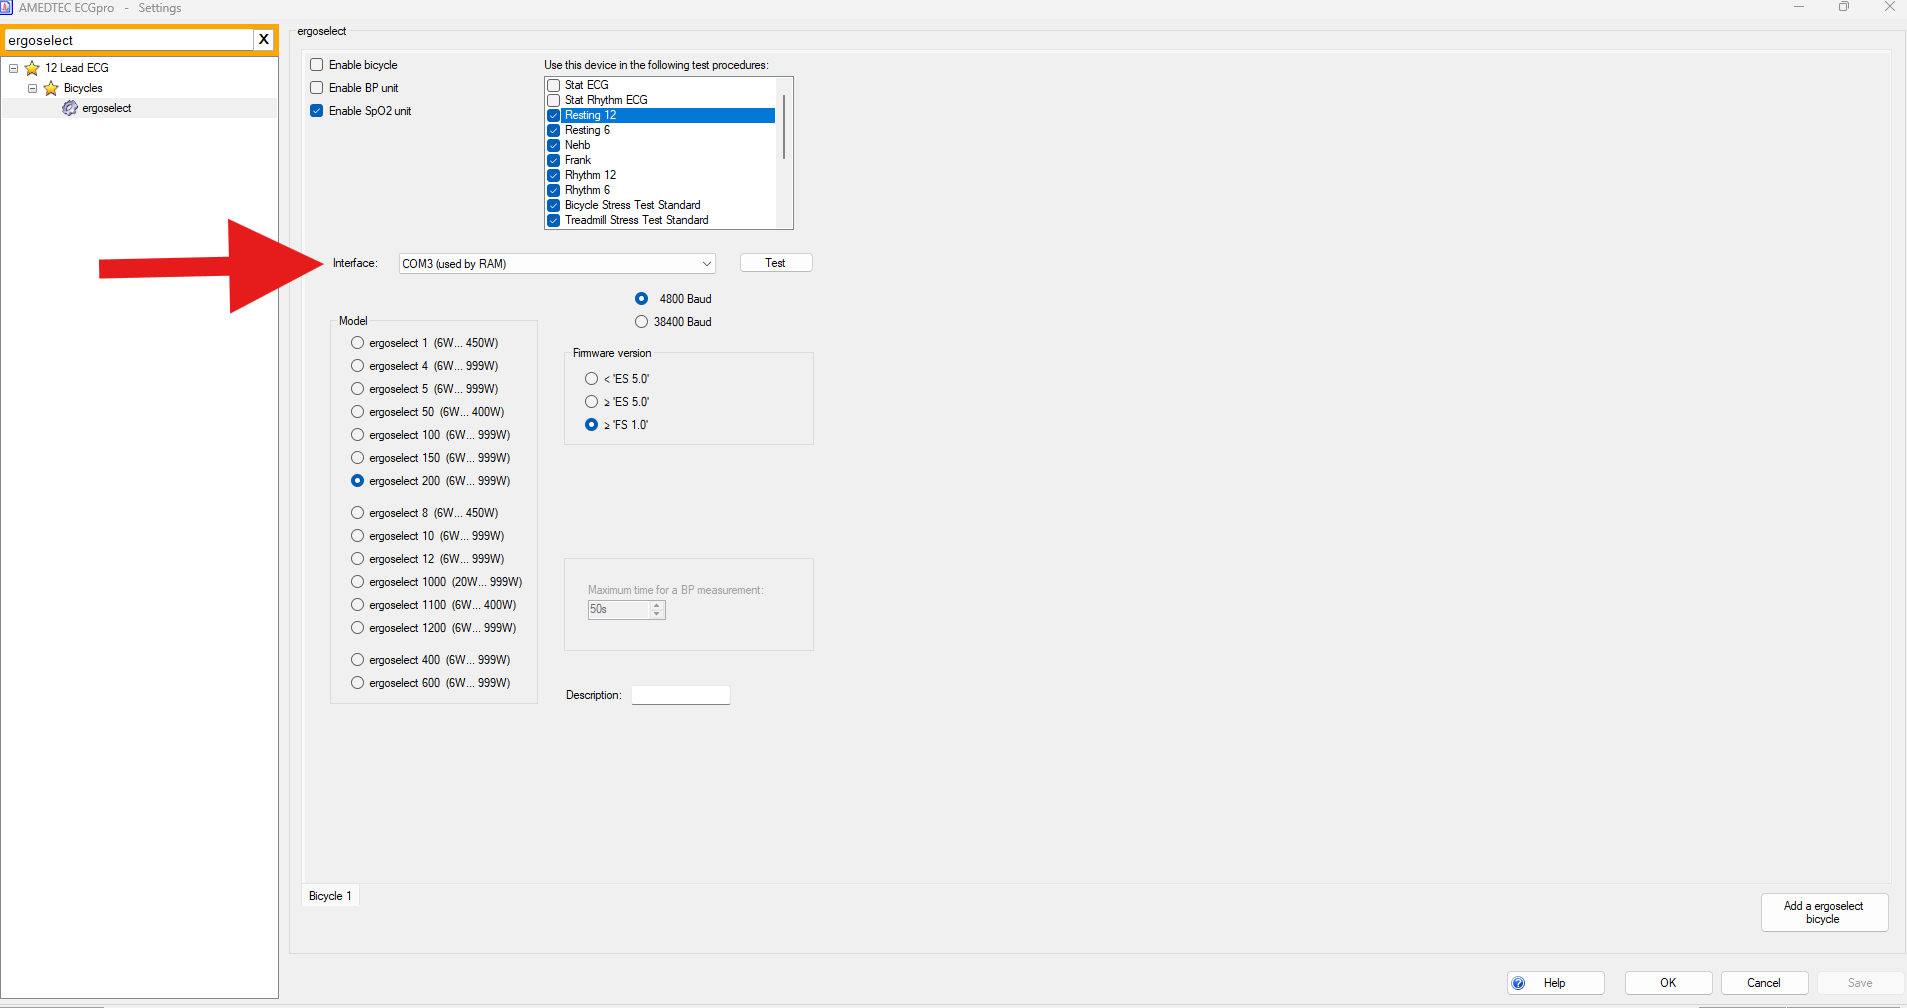Enable BP unit checkbox
Viewport: 1907px width, 1008px height.
tap(317, 88)
